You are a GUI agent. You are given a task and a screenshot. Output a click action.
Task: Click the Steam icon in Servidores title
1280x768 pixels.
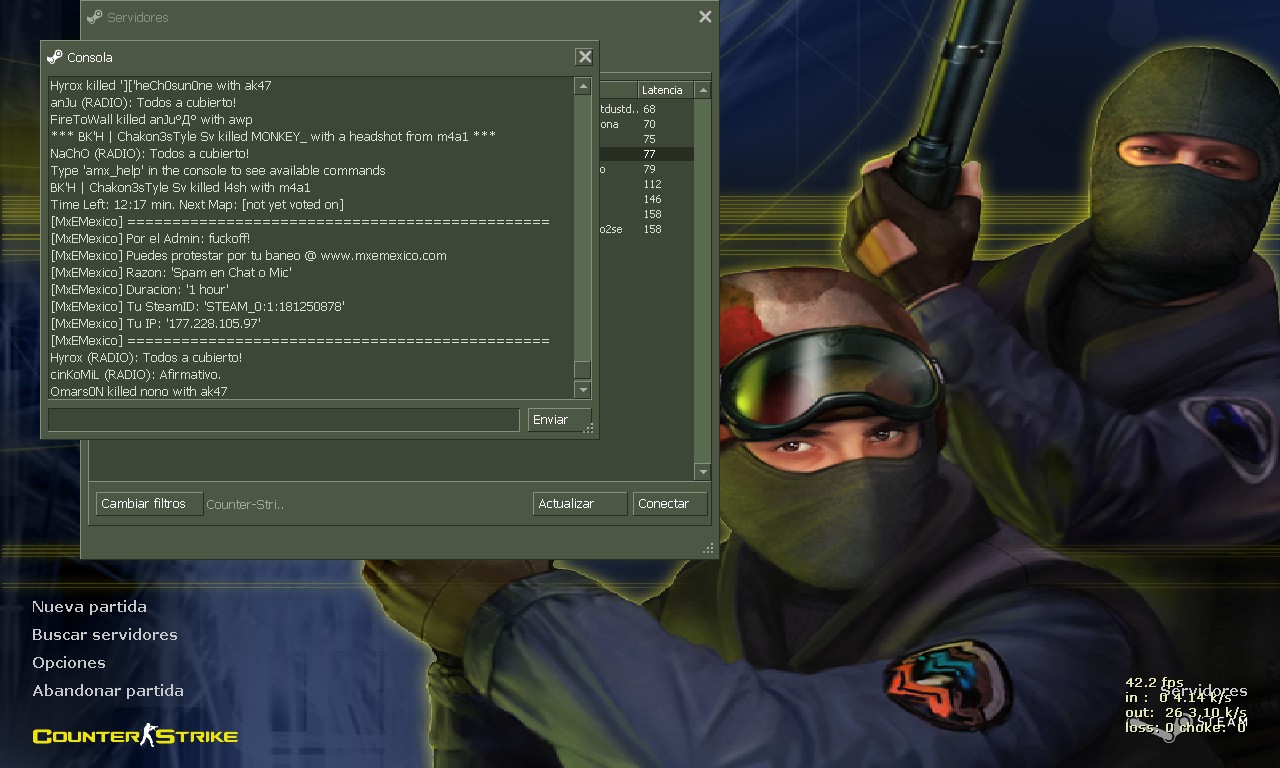click(95, 17)
